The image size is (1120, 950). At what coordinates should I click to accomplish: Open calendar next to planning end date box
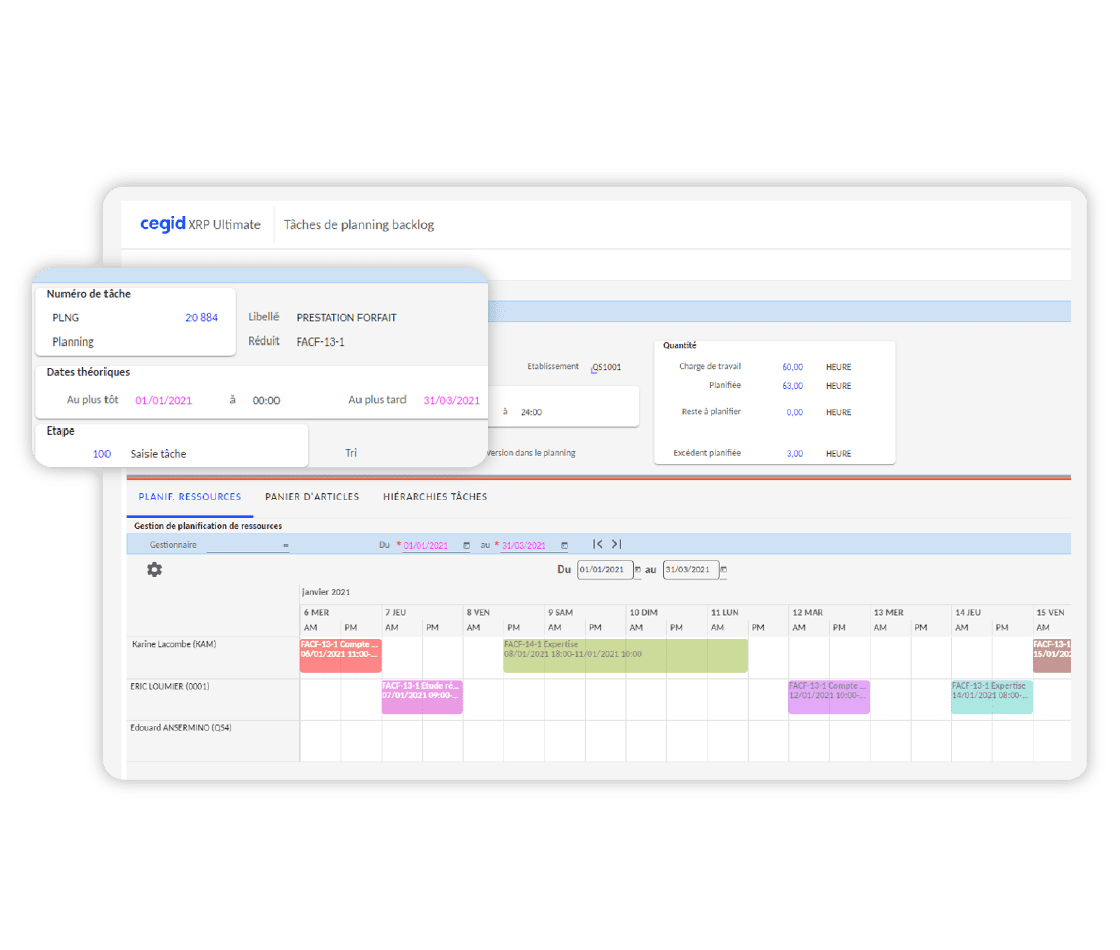coord(724,570)
